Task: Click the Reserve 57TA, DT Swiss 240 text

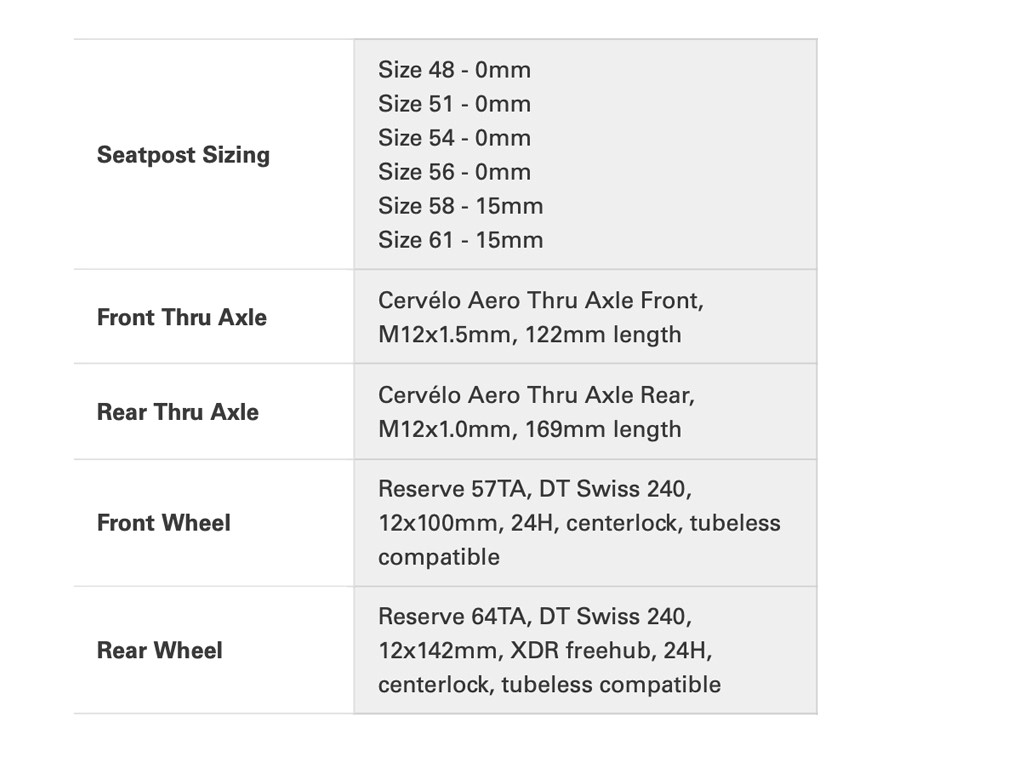Action: click(534, 490)
